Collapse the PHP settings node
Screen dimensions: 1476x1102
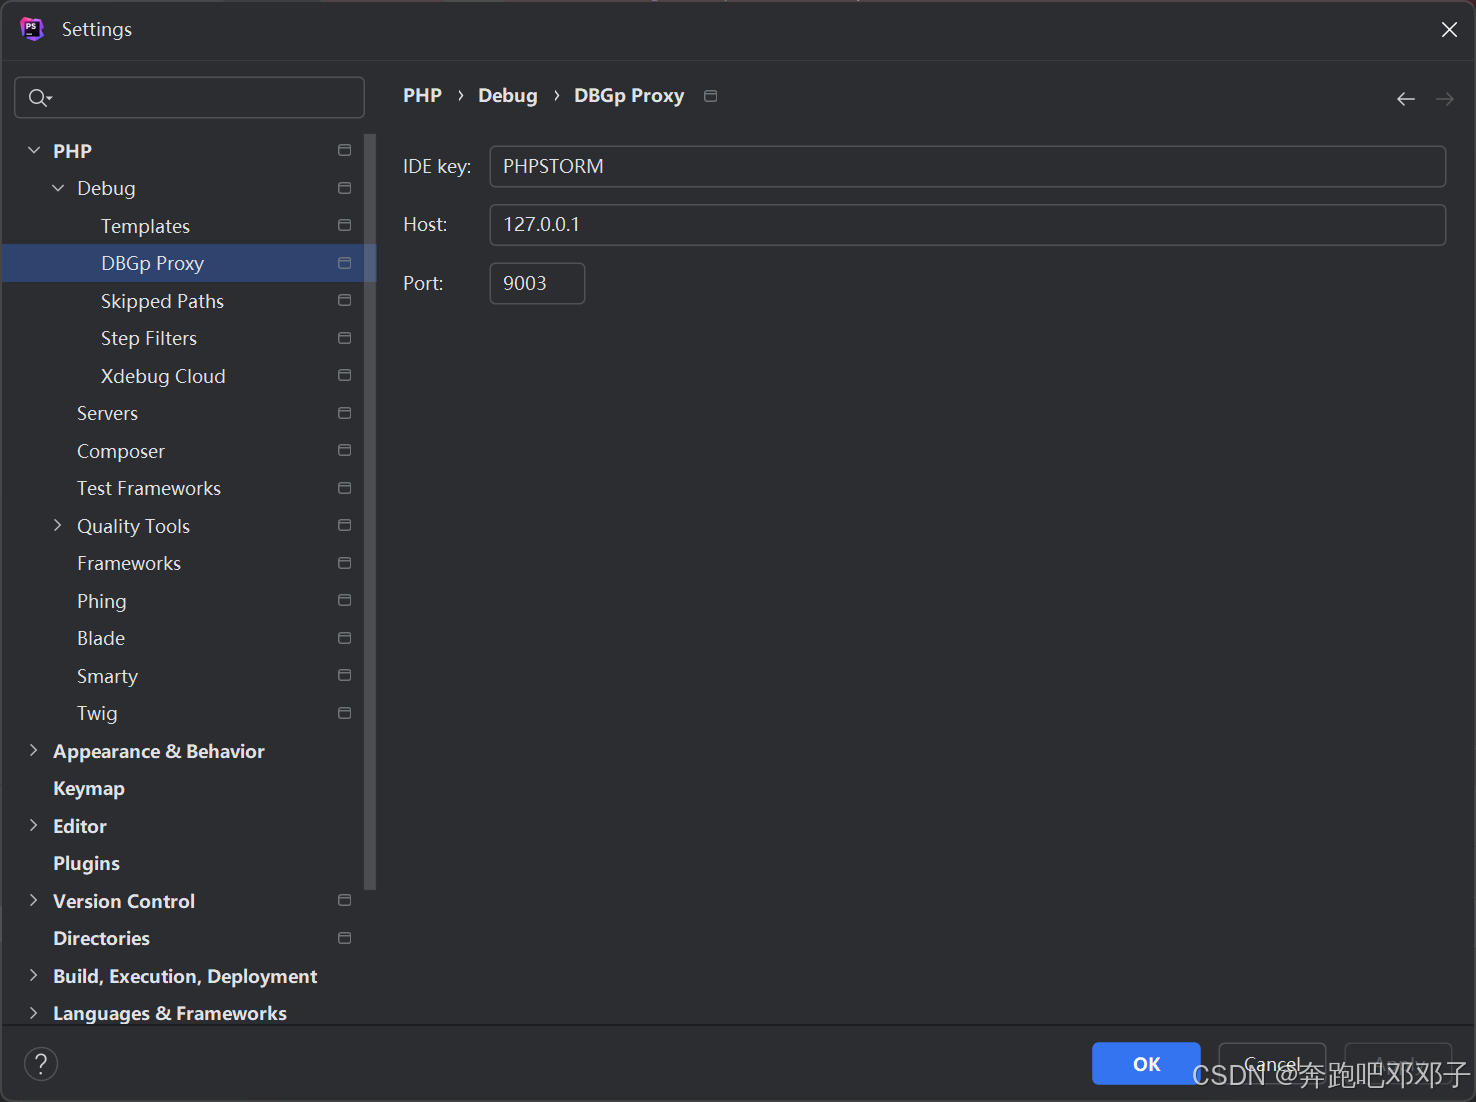[34, 150]
